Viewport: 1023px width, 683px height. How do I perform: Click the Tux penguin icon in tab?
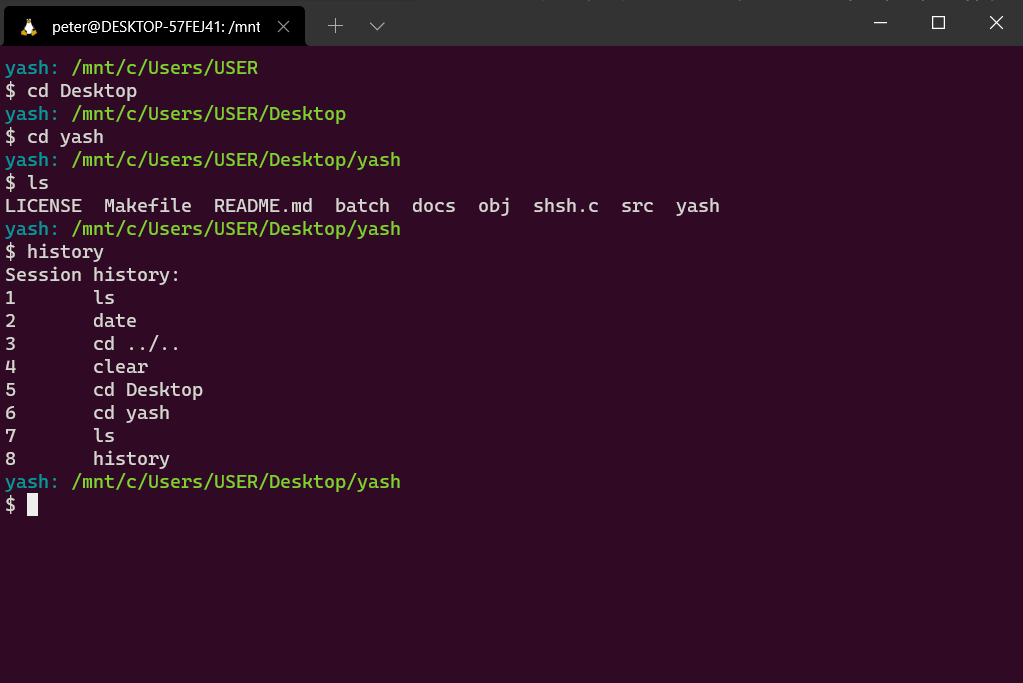tap(29, 26)
